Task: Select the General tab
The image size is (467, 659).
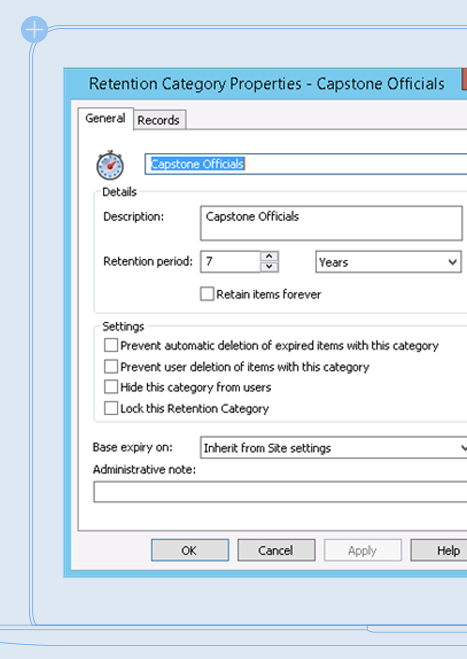Action: click(x=106, y=119)
